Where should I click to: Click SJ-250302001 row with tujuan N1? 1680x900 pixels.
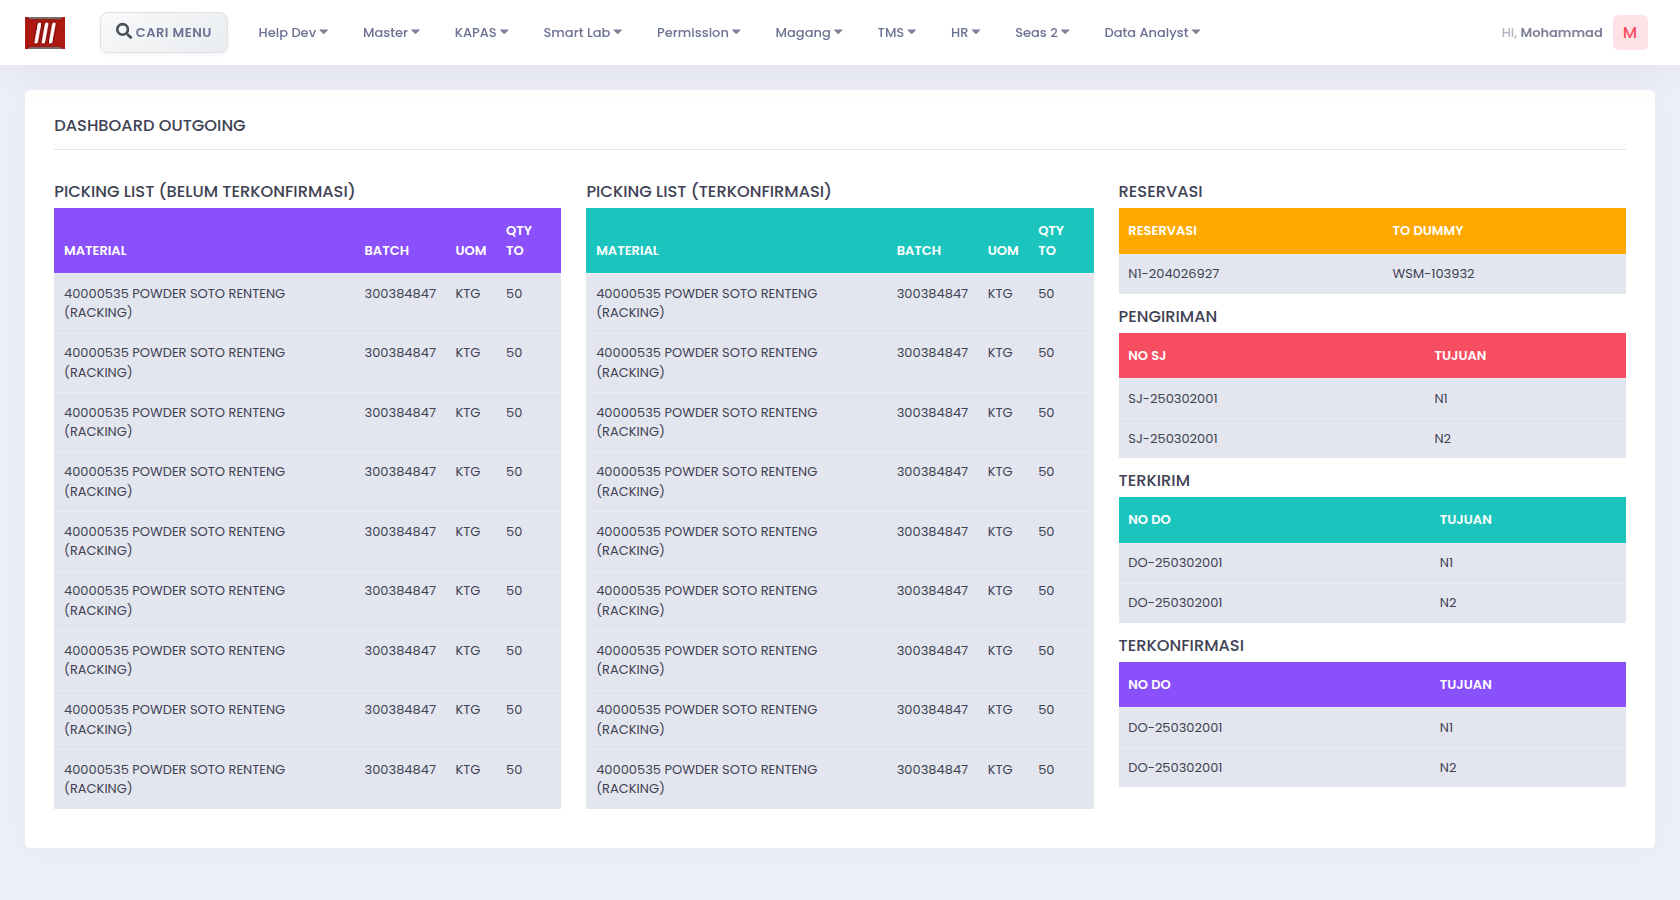point(1372,398)
